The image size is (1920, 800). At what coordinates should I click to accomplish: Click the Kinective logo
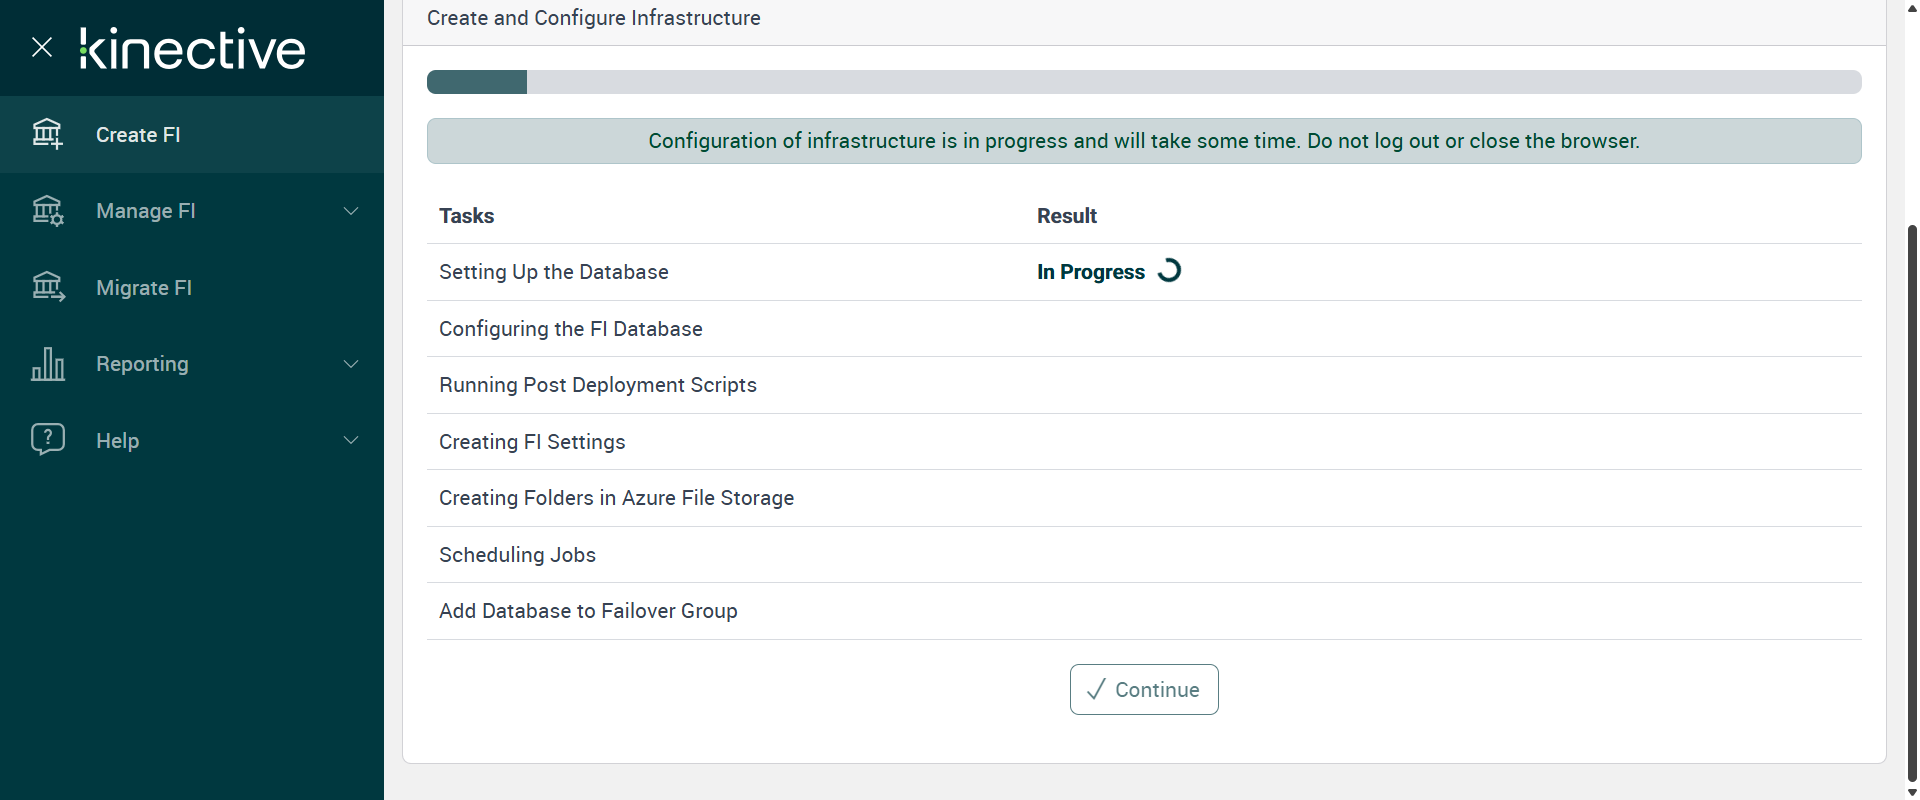tap(192, 49)
